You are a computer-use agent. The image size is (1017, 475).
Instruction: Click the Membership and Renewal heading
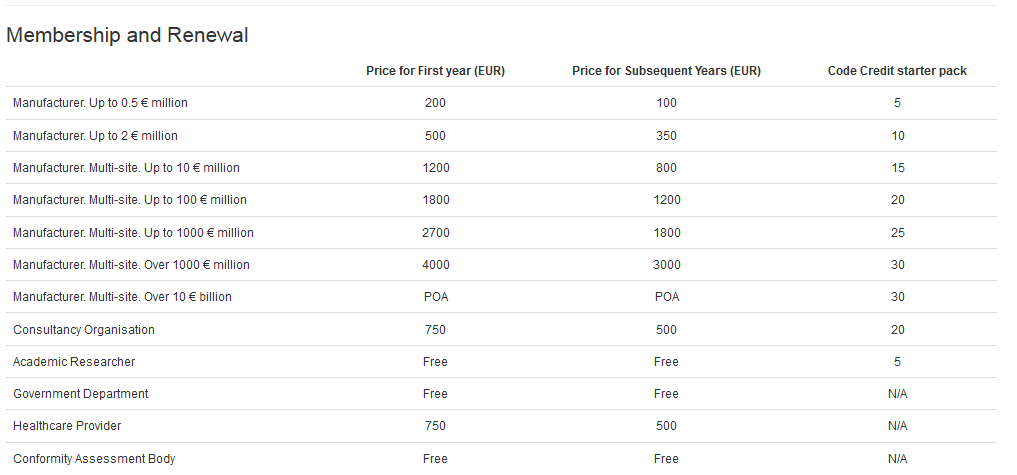tap(127, 35)
